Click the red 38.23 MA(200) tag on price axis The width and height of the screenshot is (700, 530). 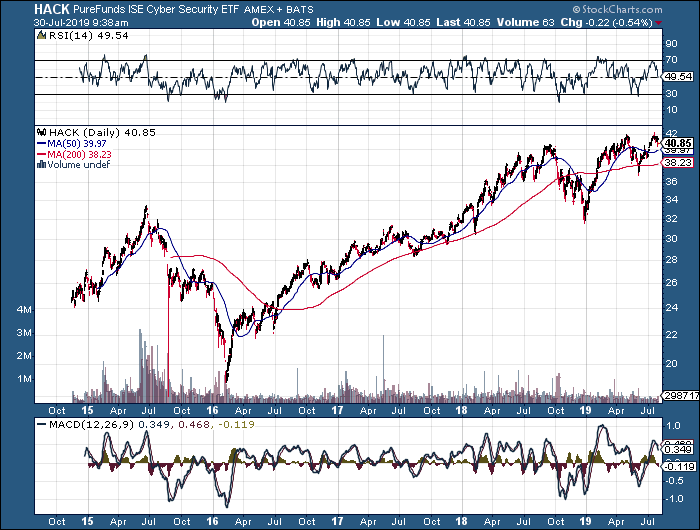678,163
